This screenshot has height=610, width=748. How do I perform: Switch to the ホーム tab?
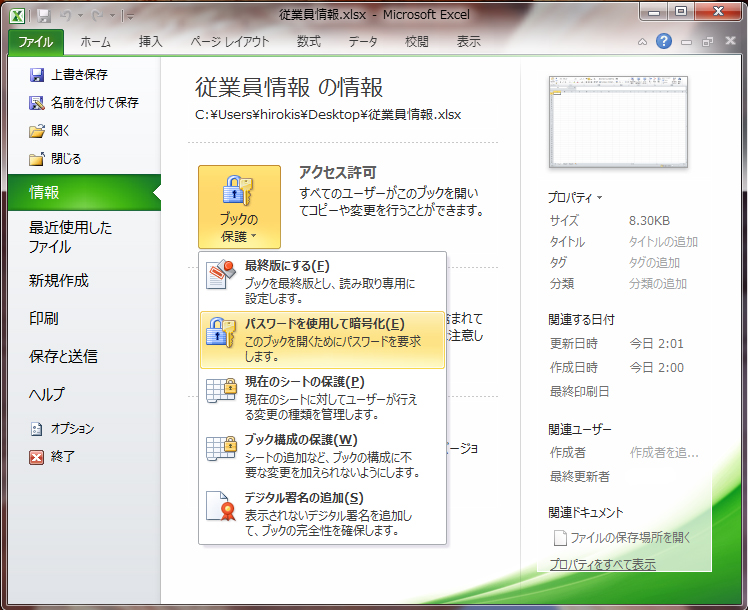click(95, 42)
